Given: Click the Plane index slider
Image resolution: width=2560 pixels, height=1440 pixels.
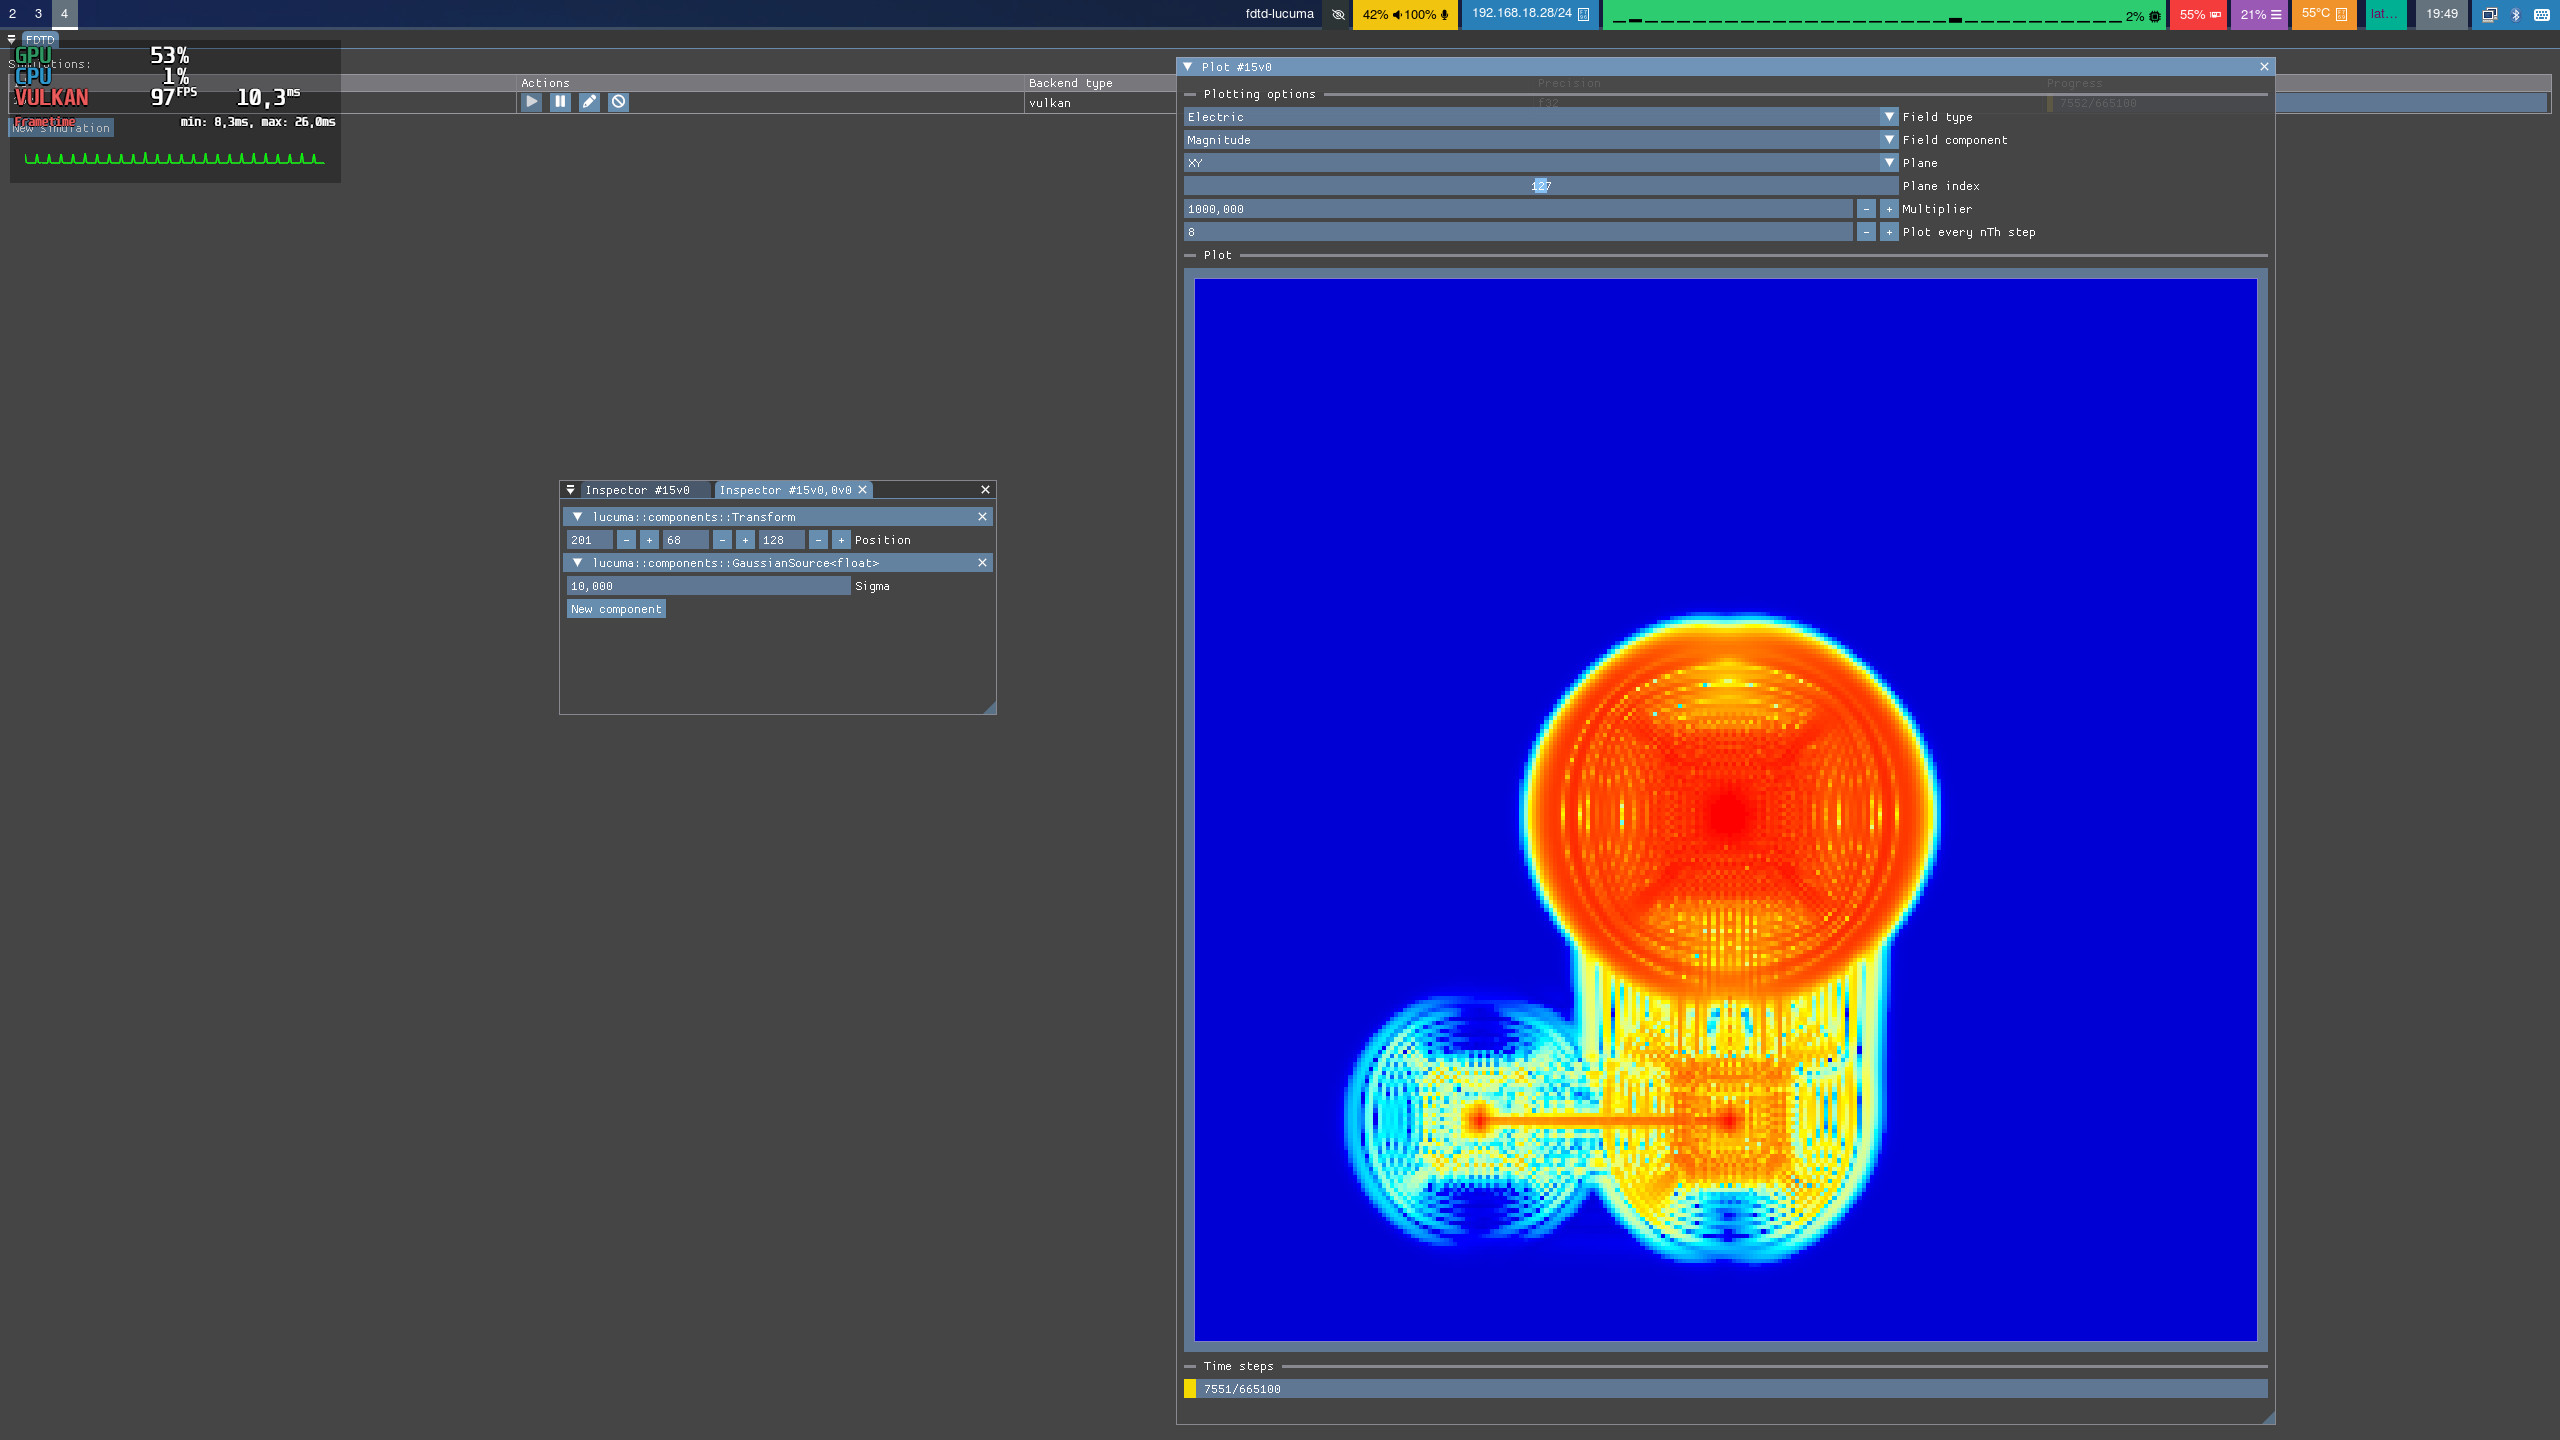Looking at the screenshot, I should pyautogui.click(x=1540, y=186).
